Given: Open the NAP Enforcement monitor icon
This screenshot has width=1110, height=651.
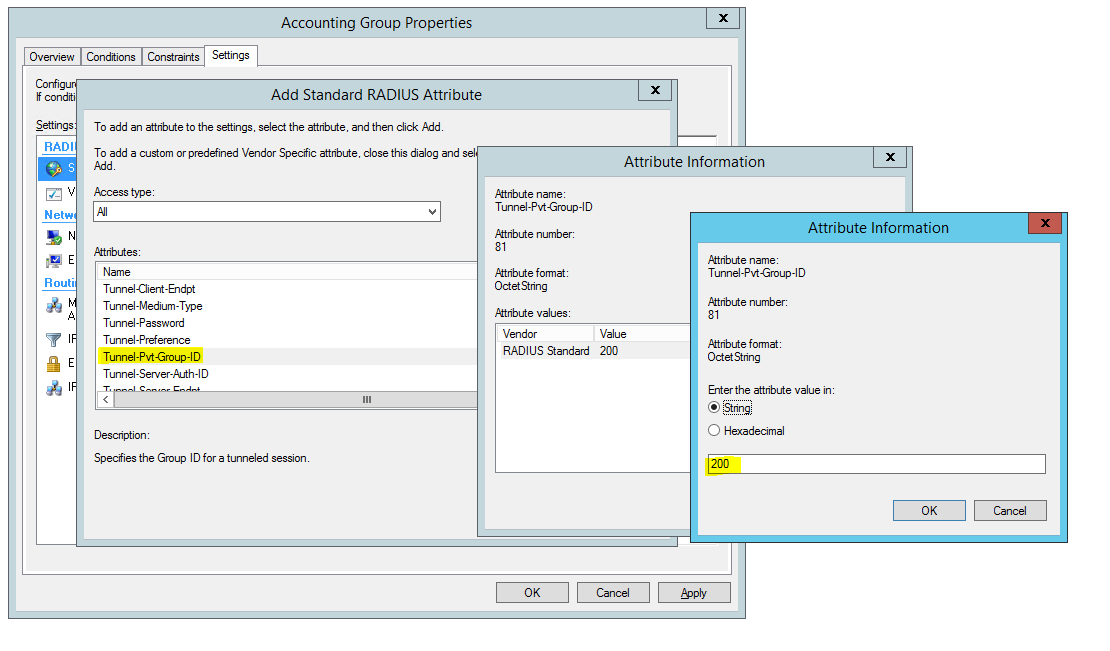Looking at the screenshot, I should [x=54, y=237].
